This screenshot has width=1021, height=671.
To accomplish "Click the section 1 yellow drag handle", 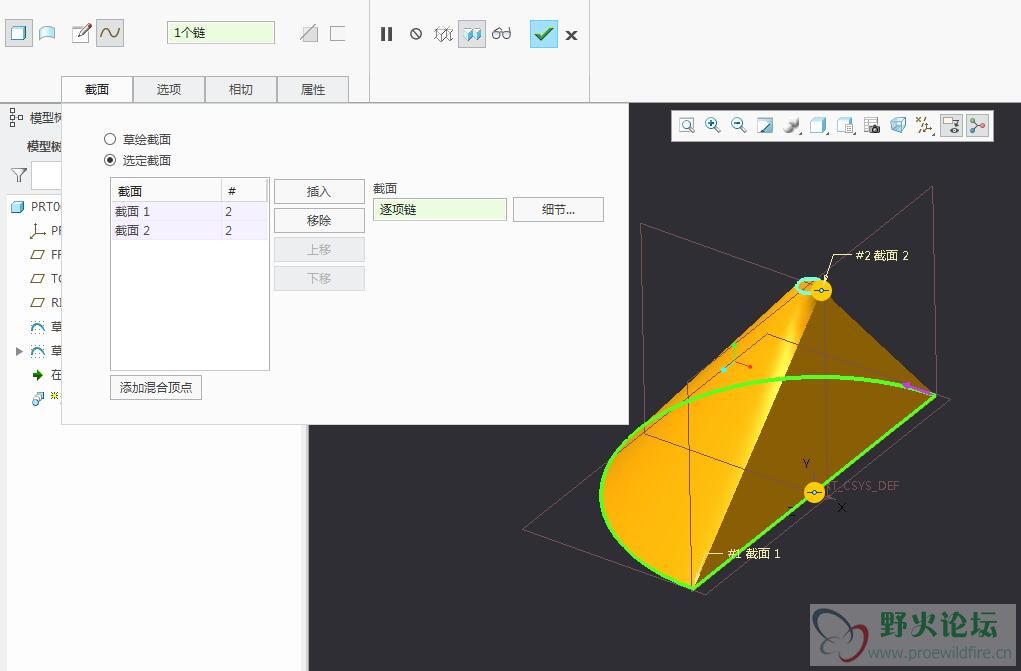I will pos(815,492).
